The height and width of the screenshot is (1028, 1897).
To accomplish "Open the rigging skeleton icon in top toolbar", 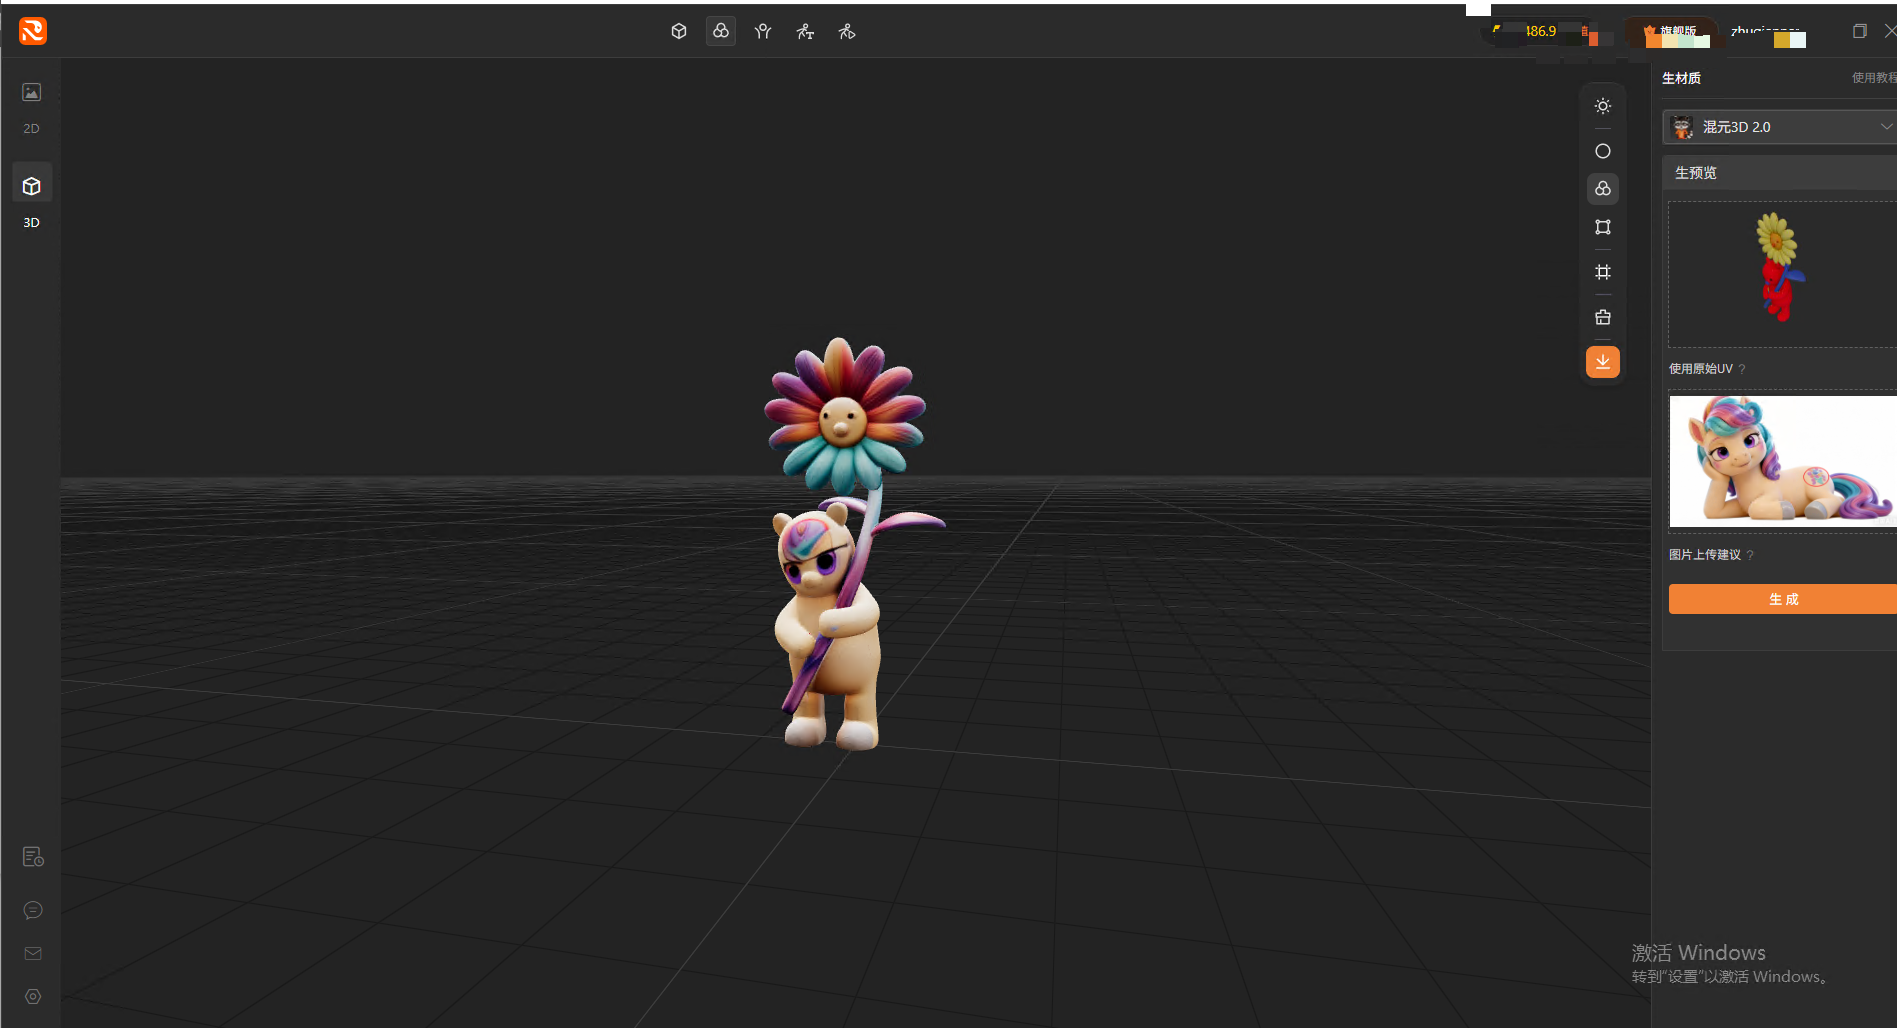I will coord(763,31).
